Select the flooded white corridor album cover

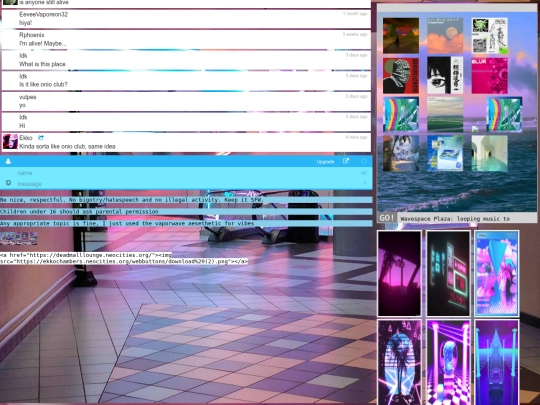[489, 153]
